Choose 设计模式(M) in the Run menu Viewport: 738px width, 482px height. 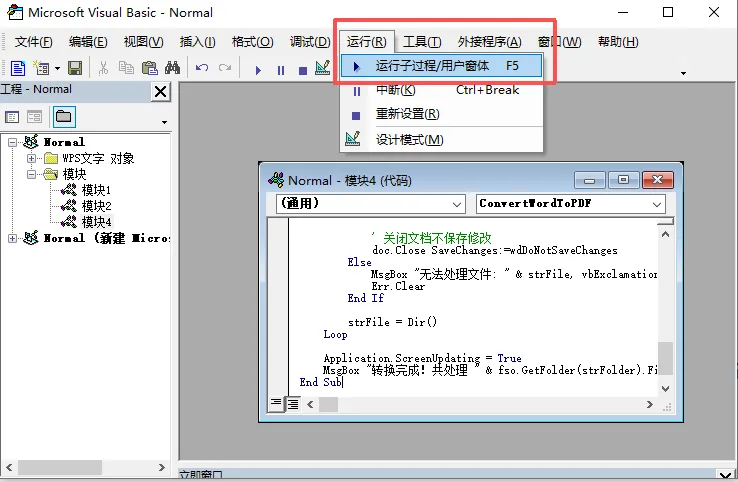441,139
